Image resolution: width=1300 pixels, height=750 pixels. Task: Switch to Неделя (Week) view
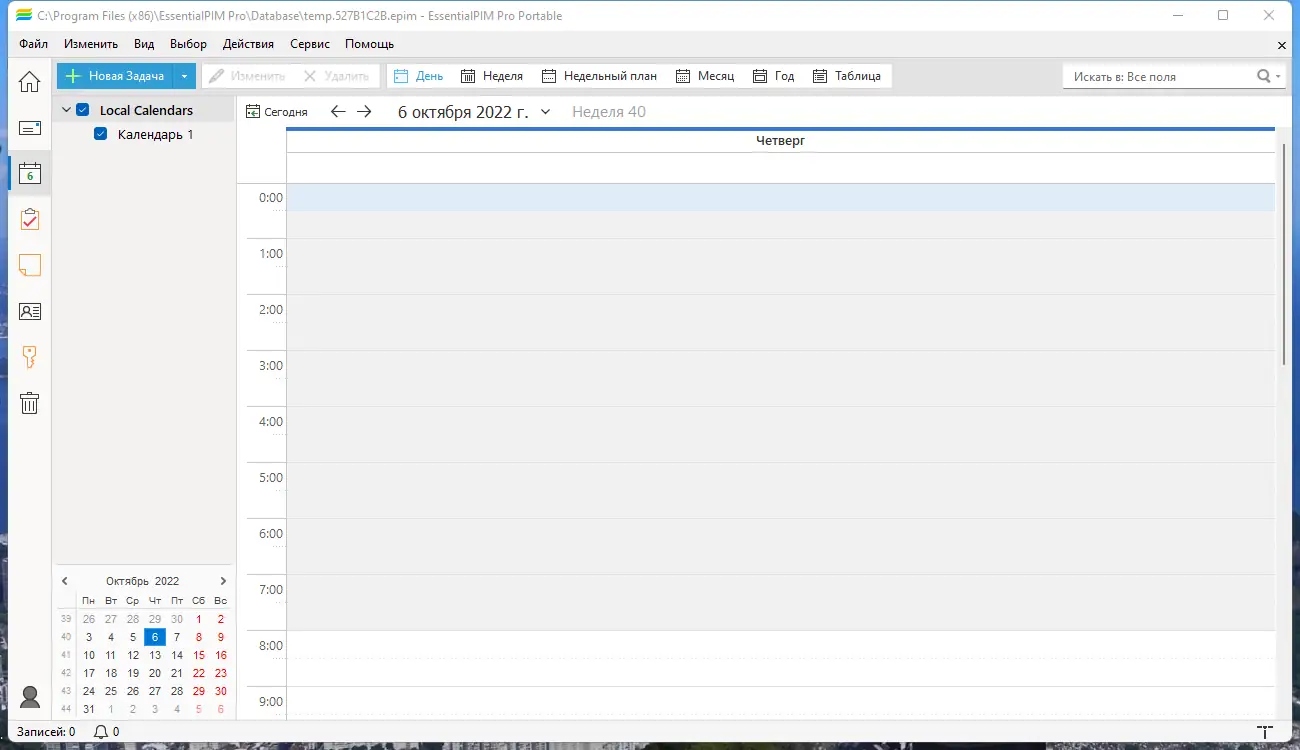(x=492, y=76)
